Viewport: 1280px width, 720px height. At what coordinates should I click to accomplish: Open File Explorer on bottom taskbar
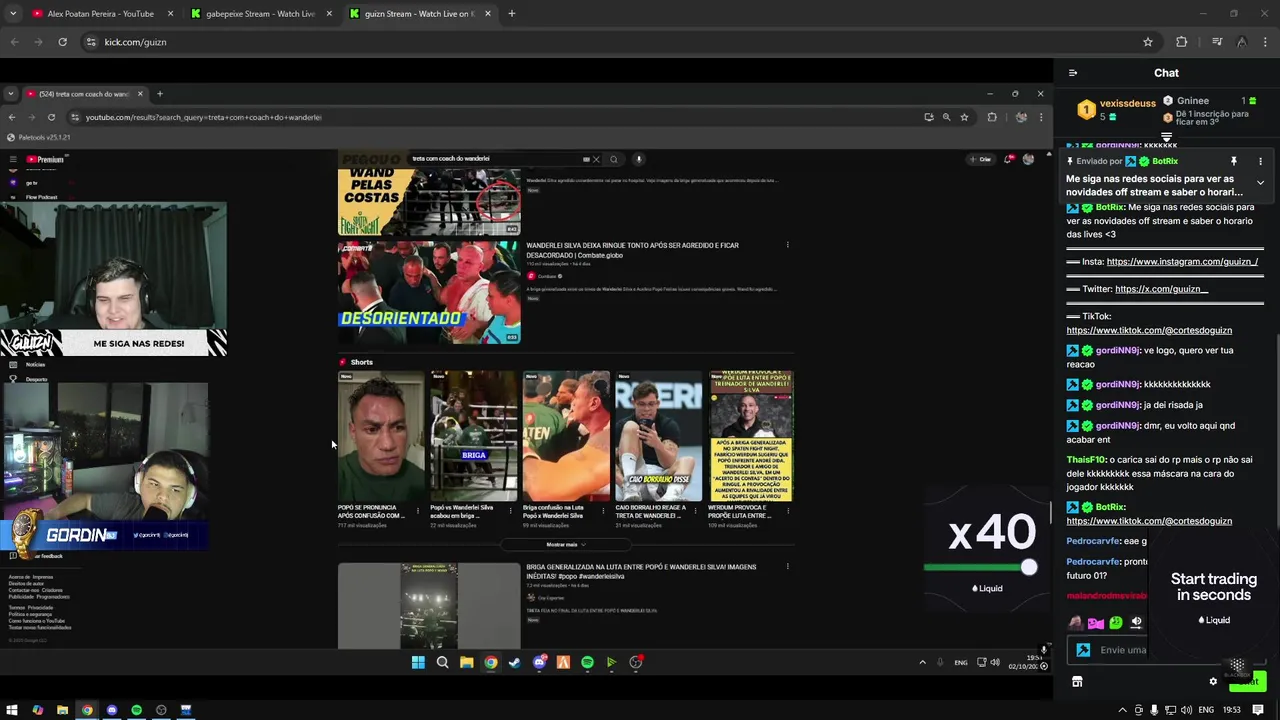point(62,710)
